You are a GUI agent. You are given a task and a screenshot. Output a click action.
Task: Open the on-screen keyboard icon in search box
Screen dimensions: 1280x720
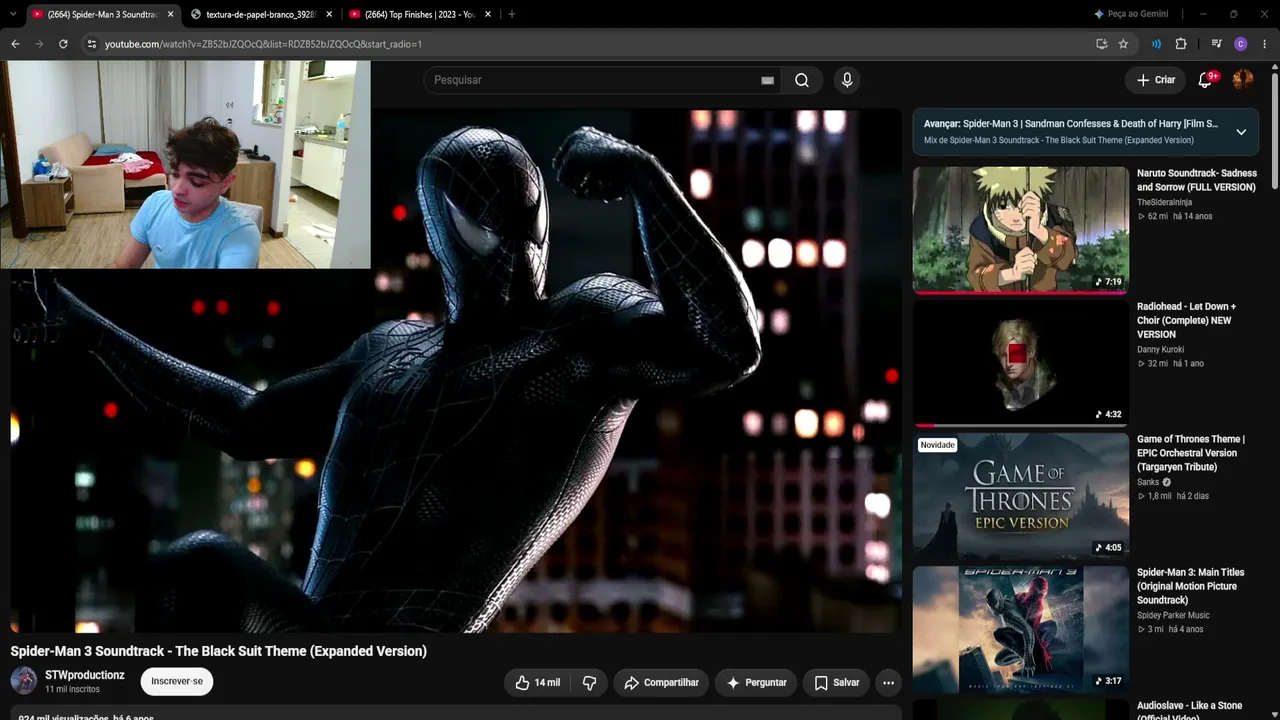coord(767,80)
